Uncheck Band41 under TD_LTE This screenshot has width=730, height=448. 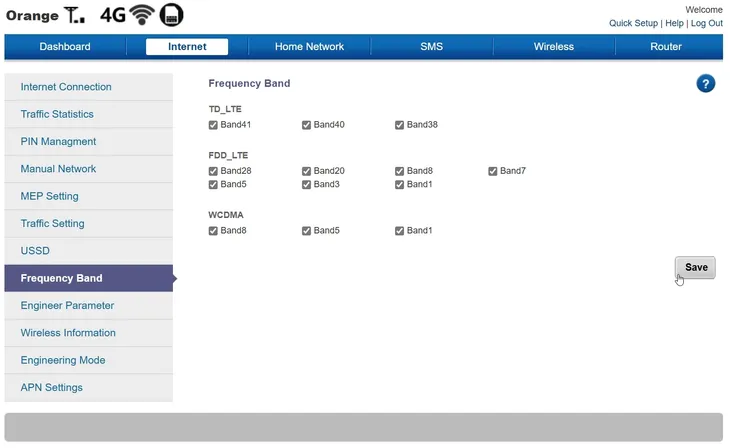click(x=213, y=125)
